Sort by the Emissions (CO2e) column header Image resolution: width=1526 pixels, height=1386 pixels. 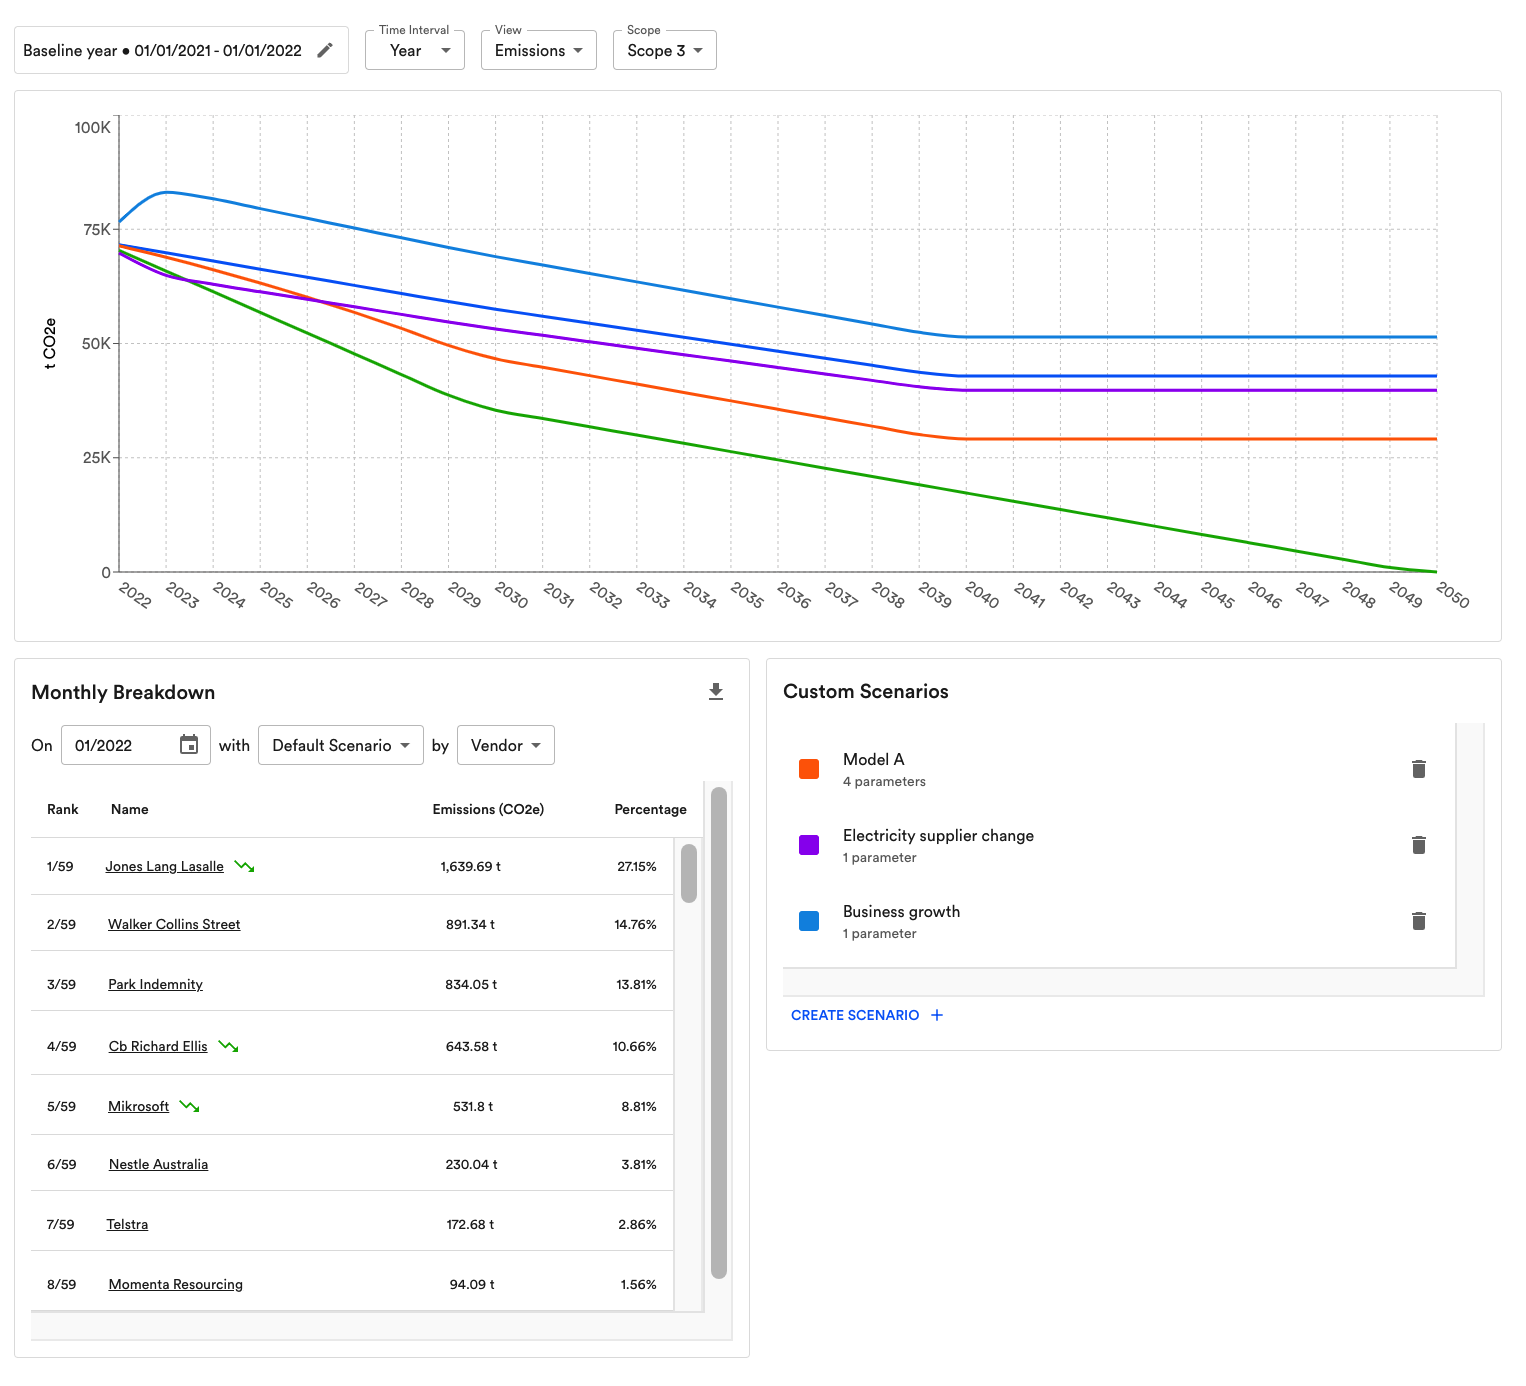click(x=488, y=809)
